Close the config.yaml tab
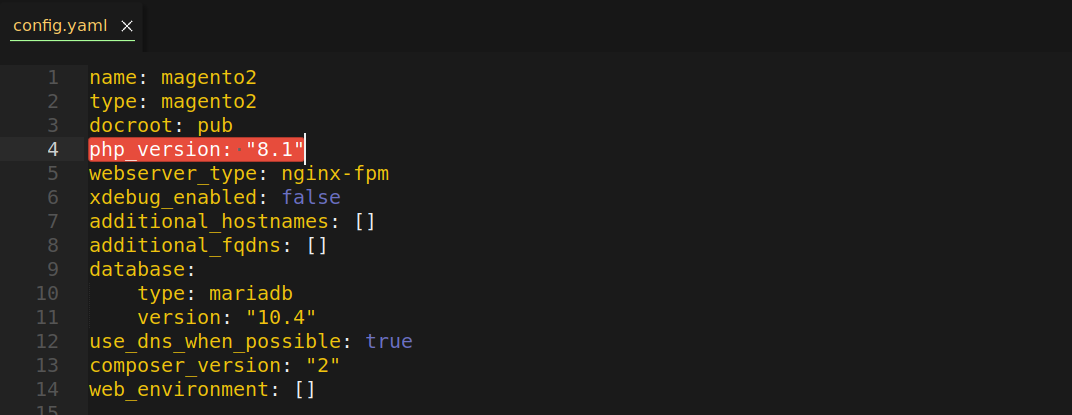The width and height of the screenshot is (1072, 415). (x=126, y=26)
